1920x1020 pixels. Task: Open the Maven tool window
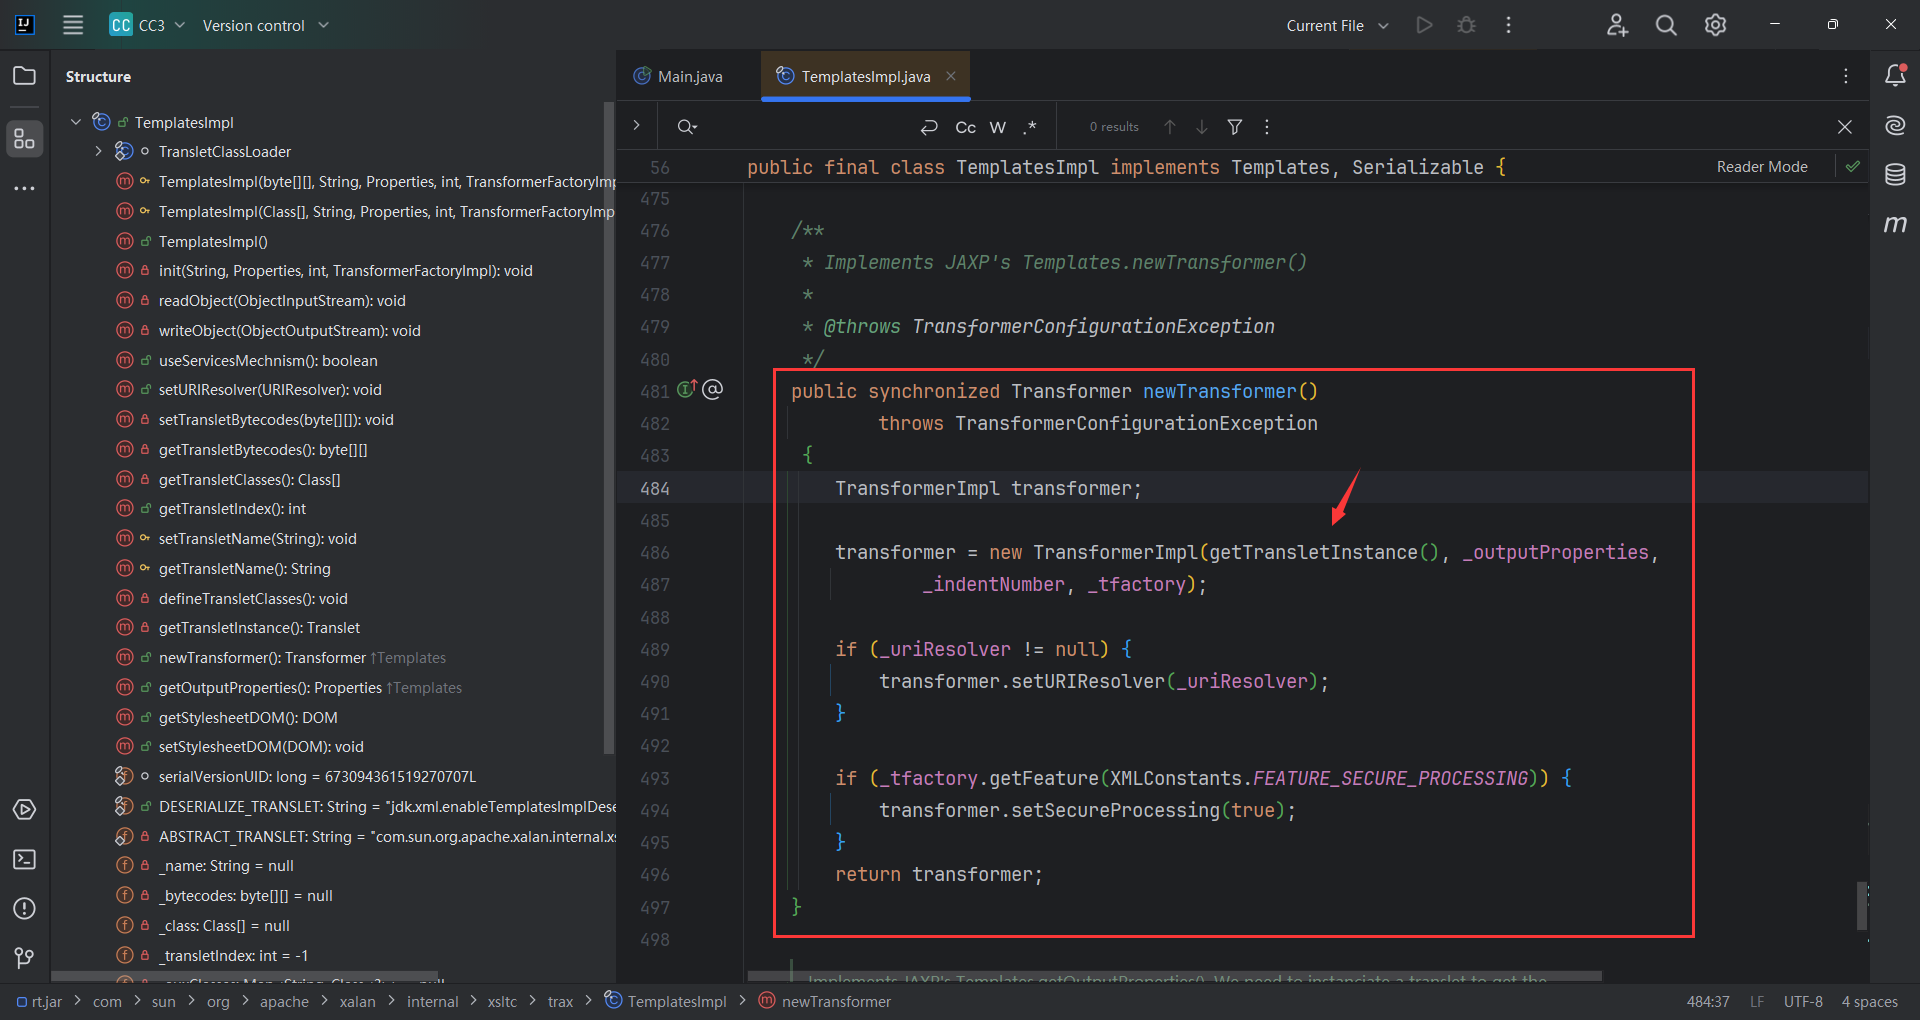(1895, 224)
